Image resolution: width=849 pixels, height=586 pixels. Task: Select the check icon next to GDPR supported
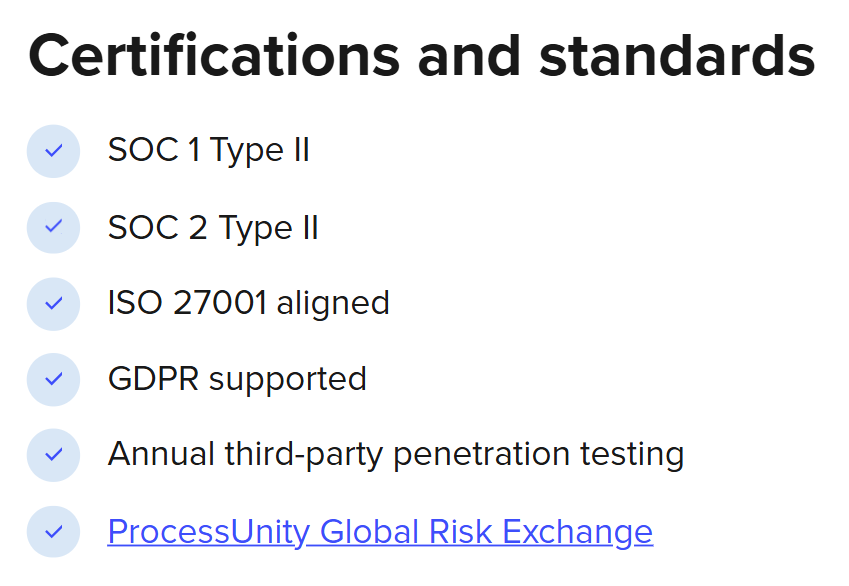[x=54, y=379]
